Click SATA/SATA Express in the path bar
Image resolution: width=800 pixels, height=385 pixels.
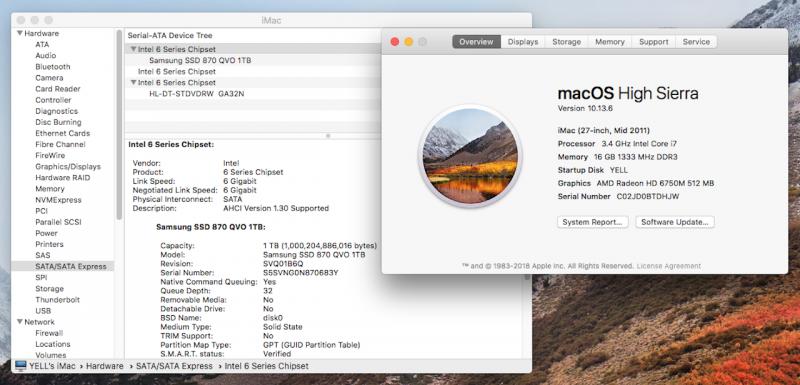coord(174,366)
